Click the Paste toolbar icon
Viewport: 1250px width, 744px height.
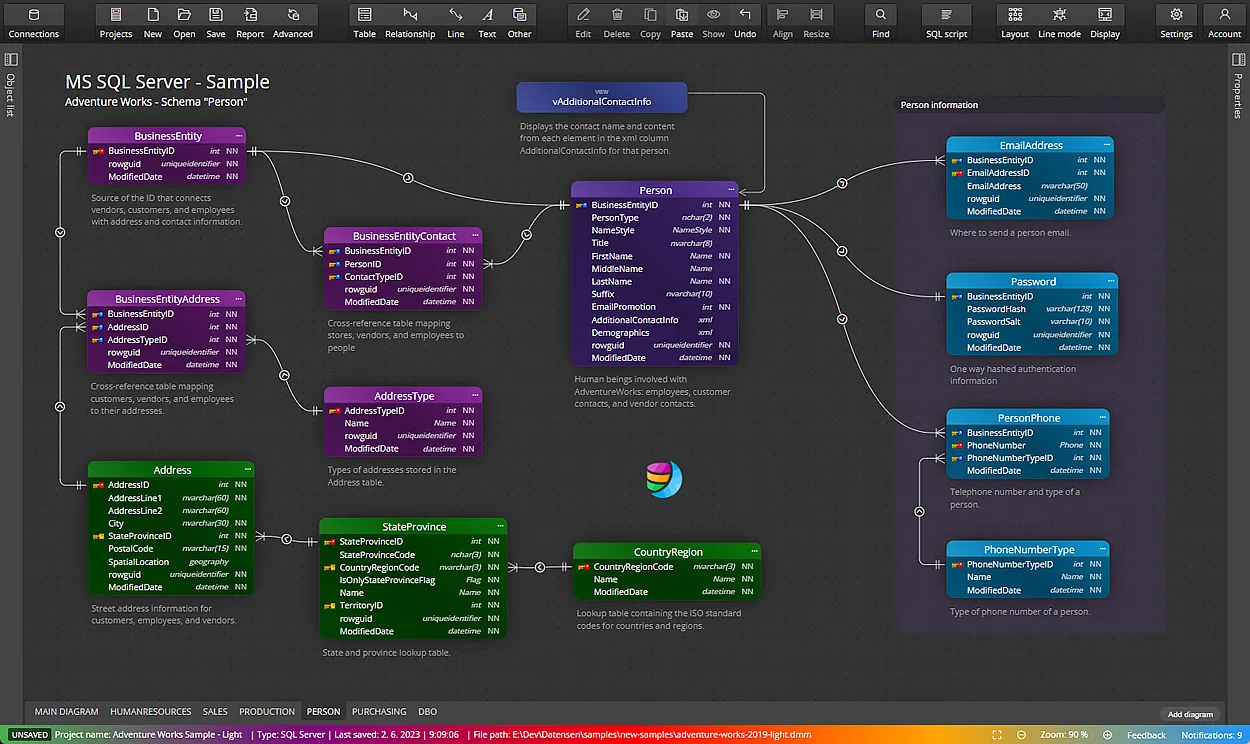[x=682, y=23]
